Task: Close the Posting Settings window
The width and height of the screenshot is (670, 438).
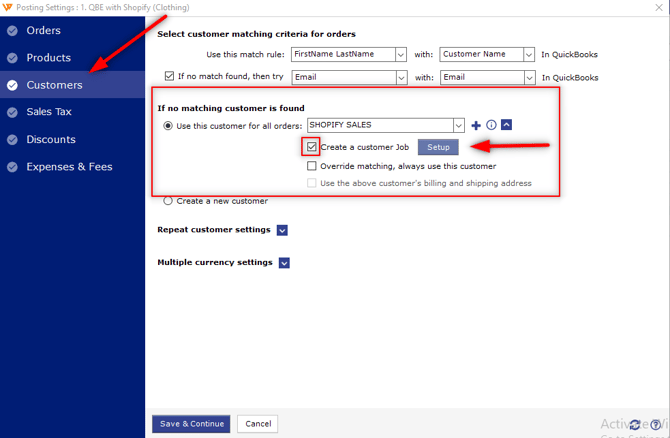Action: click(x=659, y=7)
